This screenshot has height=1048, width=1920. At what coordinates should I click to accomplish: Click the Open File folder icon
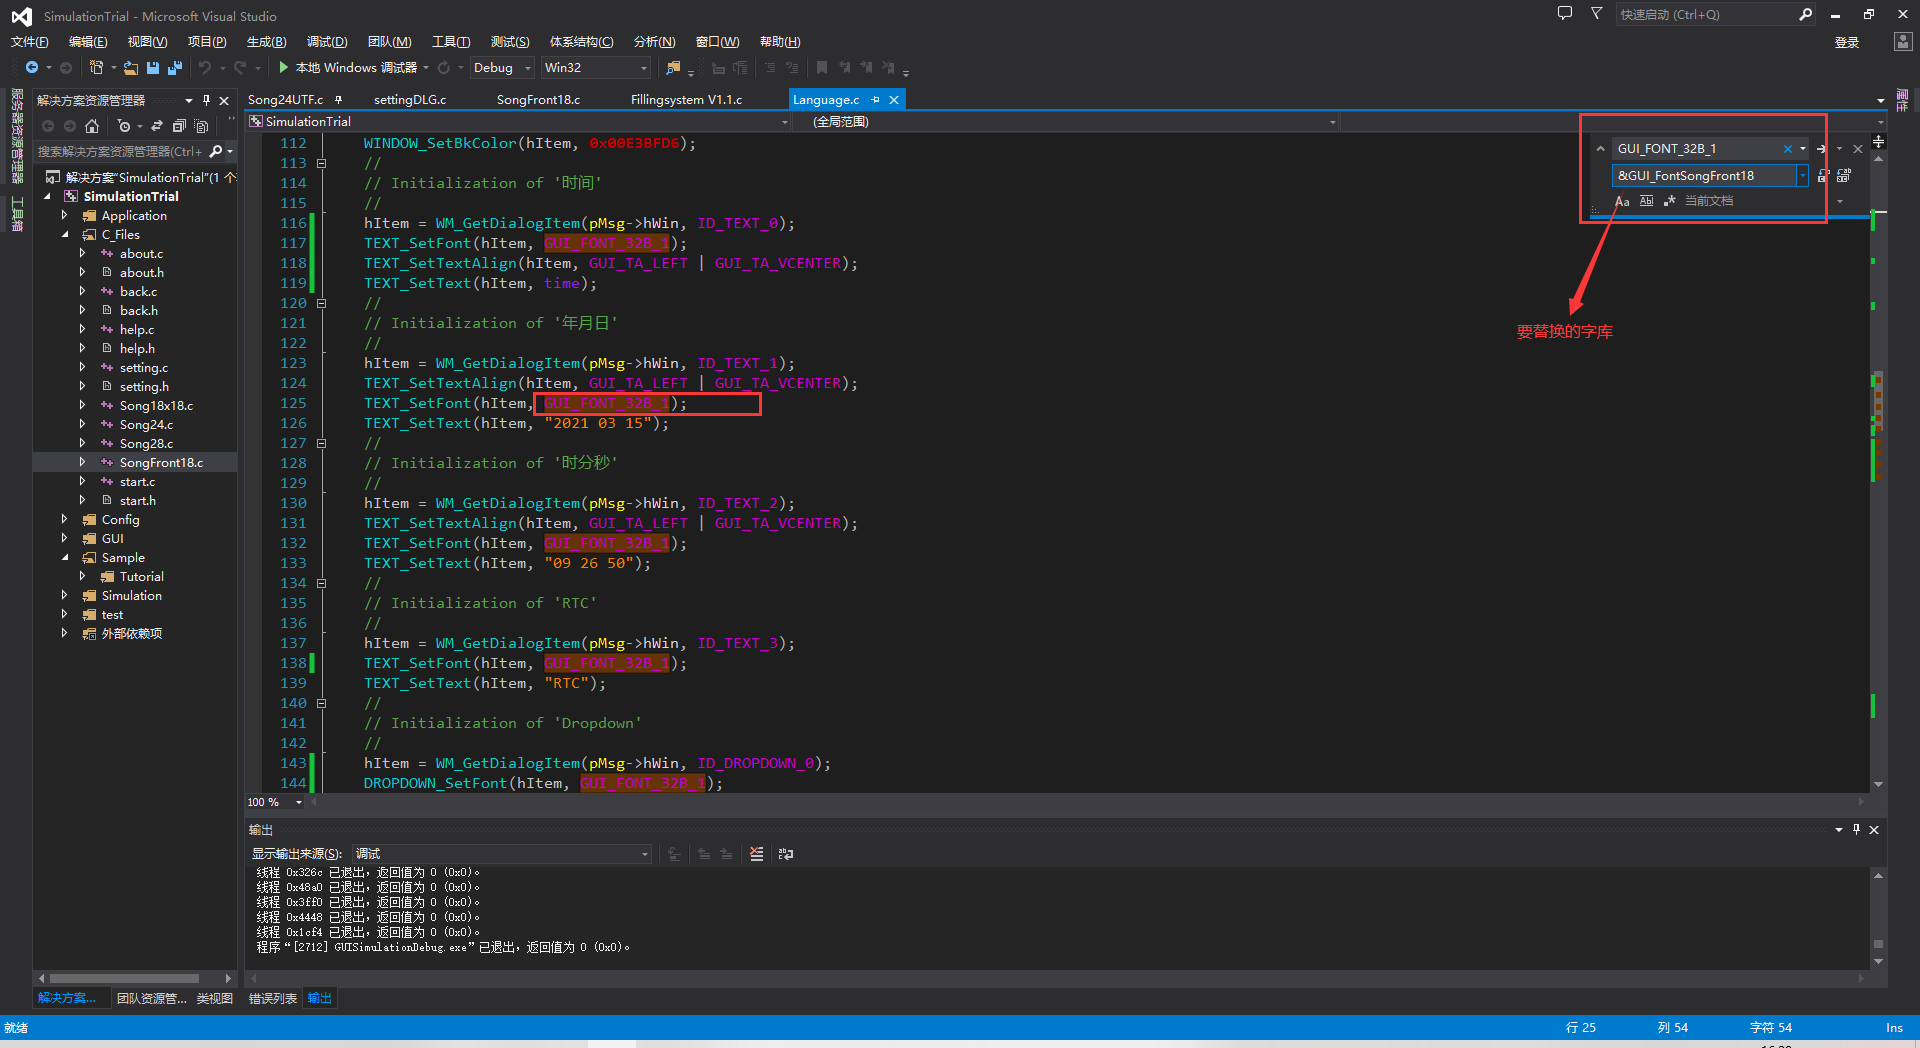point(131,68)
